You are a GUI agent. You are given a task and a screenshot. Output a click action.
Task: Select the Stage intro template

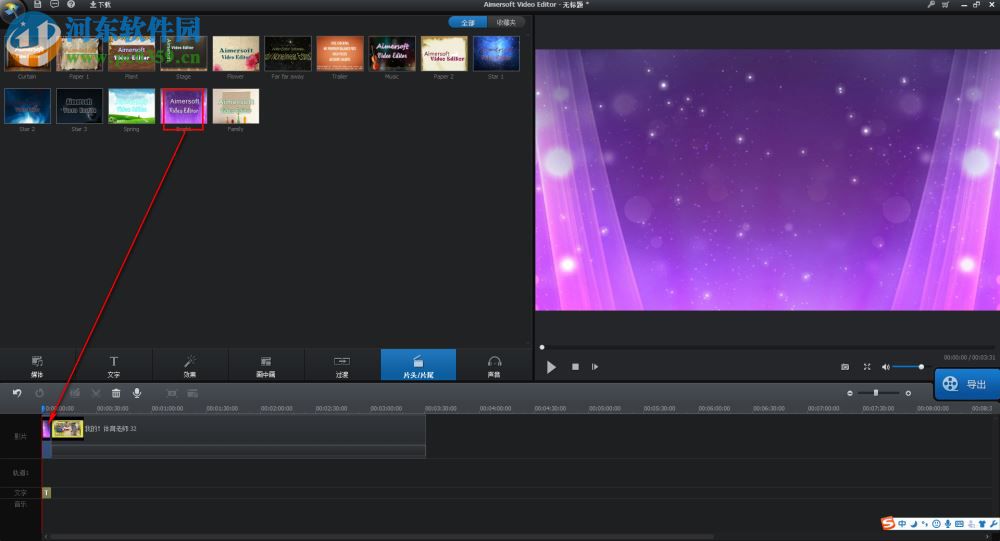184,54
